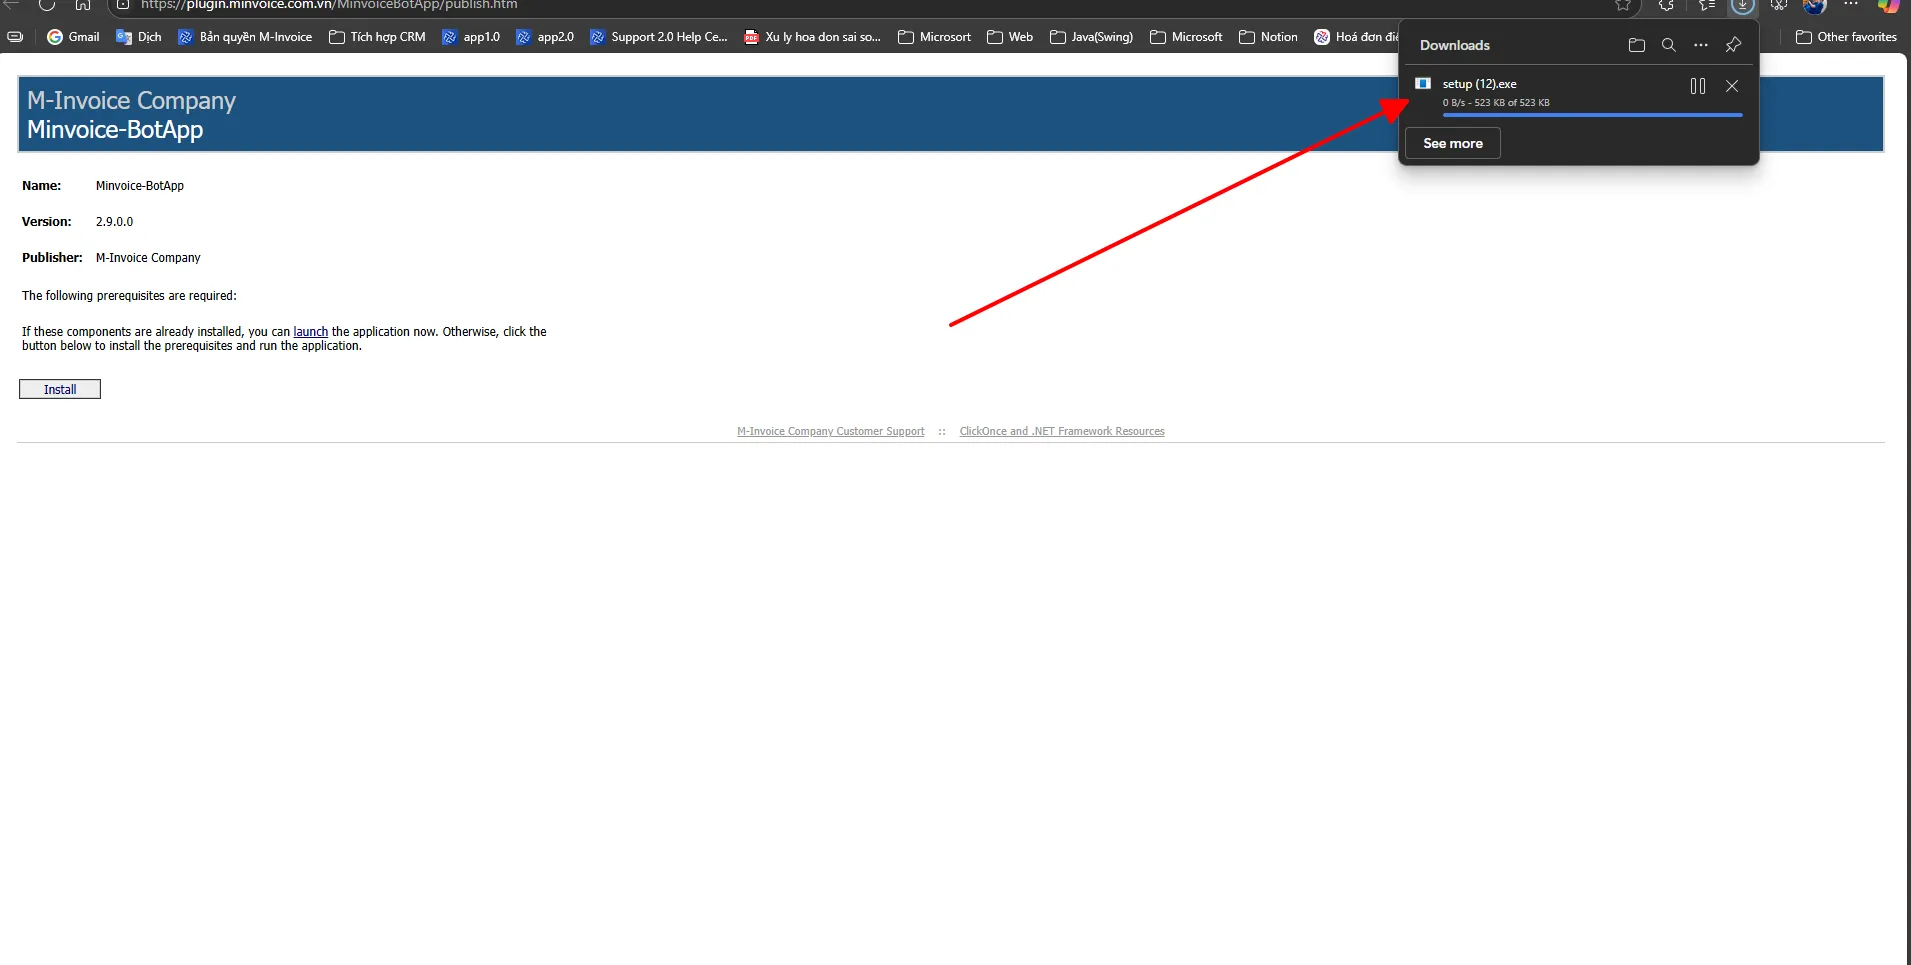Refresh the page
Screen dimensions: 1911x965
tap(47, 5)
